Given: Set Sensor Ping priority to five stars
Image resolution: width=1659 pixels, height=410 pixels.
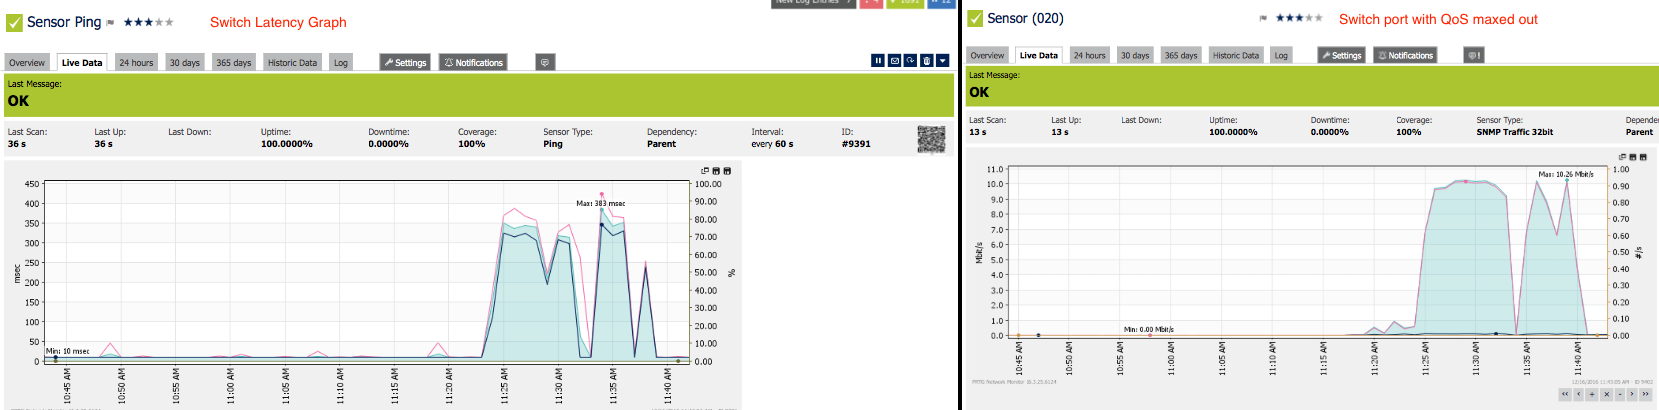Looking at the screenshot, I should pos(169,22).
